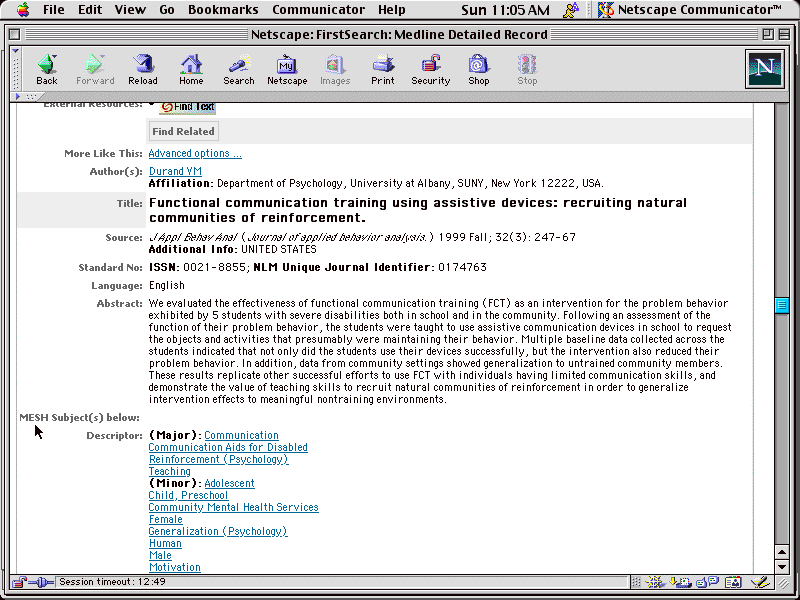Screen dimensions: 800x600
Task: Click the article title Functional communication training
Action: point(418,210)
